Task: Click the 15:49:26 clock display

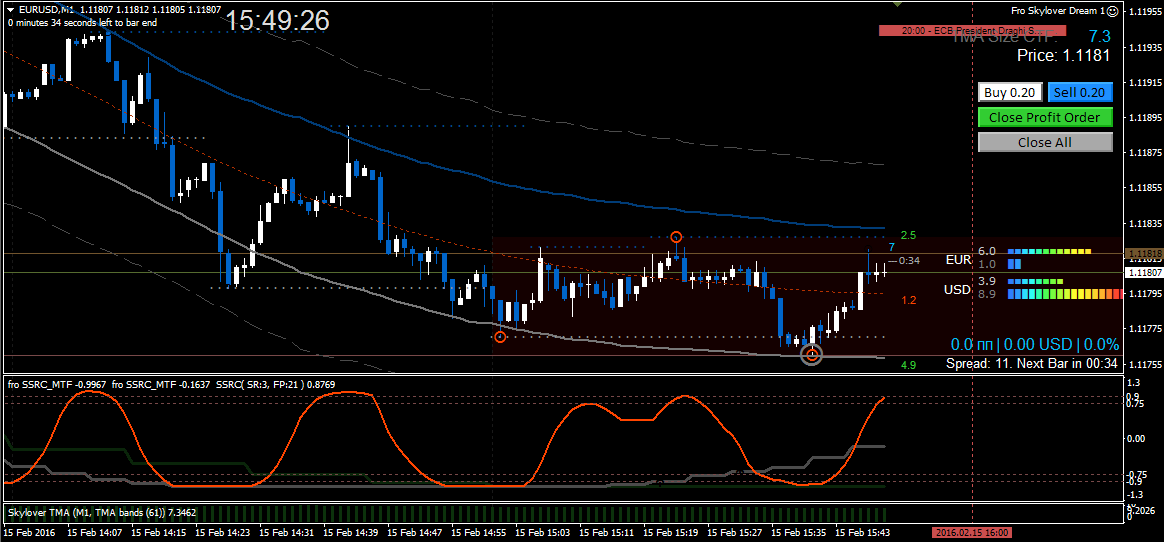Action: click(x=277, y=21)
